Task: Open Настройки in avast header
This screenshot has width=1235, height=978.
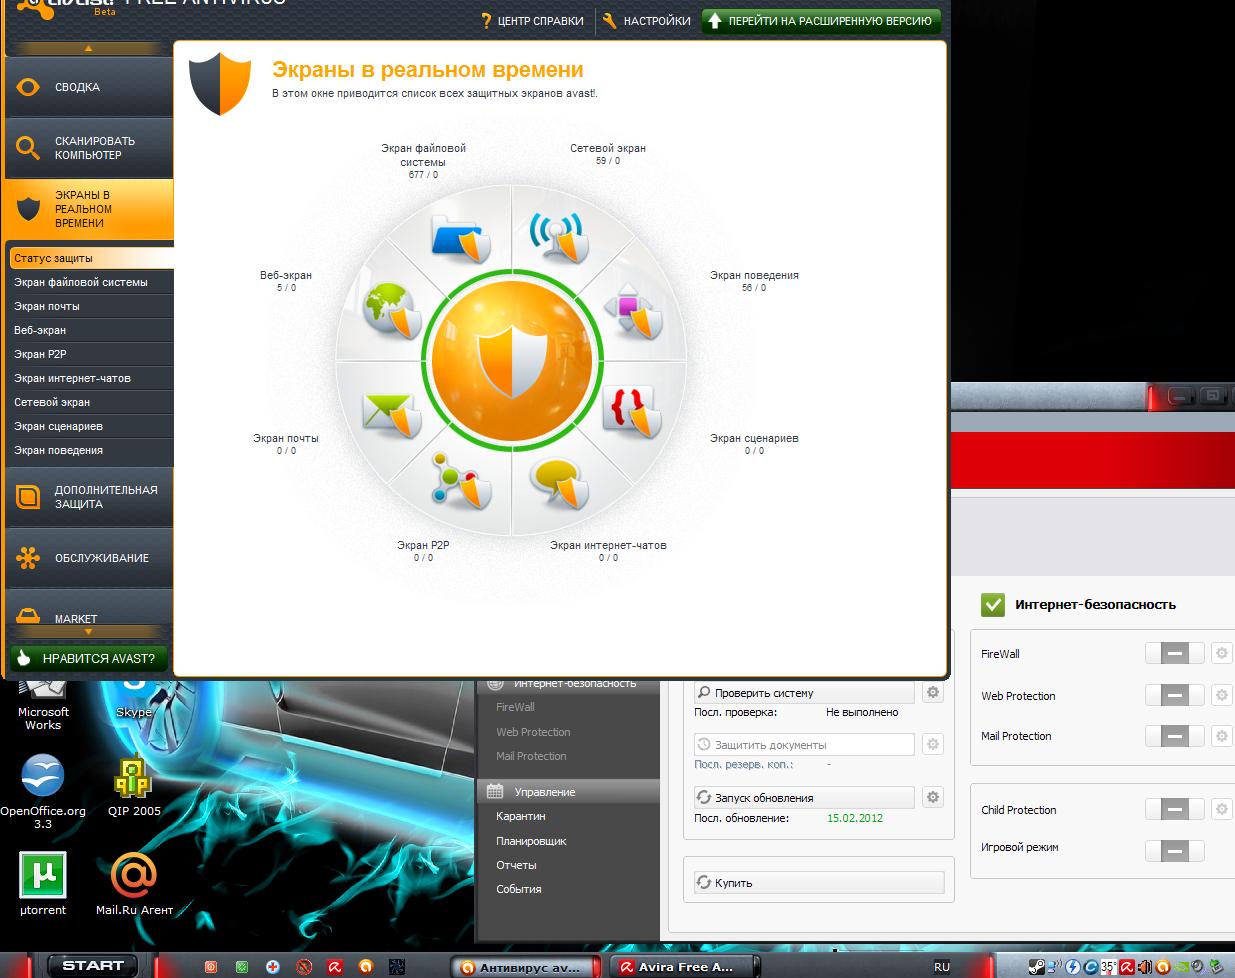Action: tap(647, 20)
